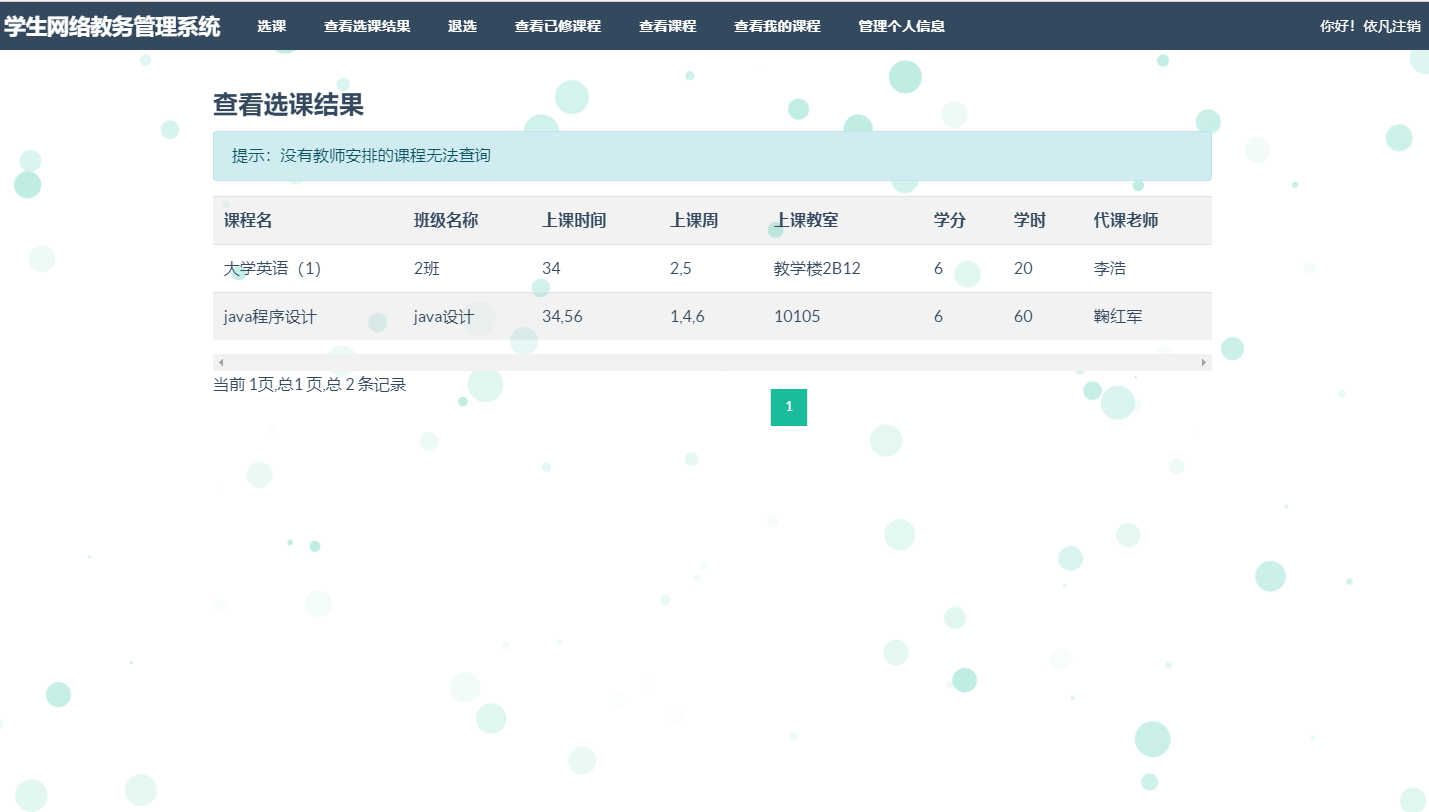The width and height of the screenshot is (1429, 812).
Task: Click teacher name 鞠红军 in table
Action: tap(1117, 316)
